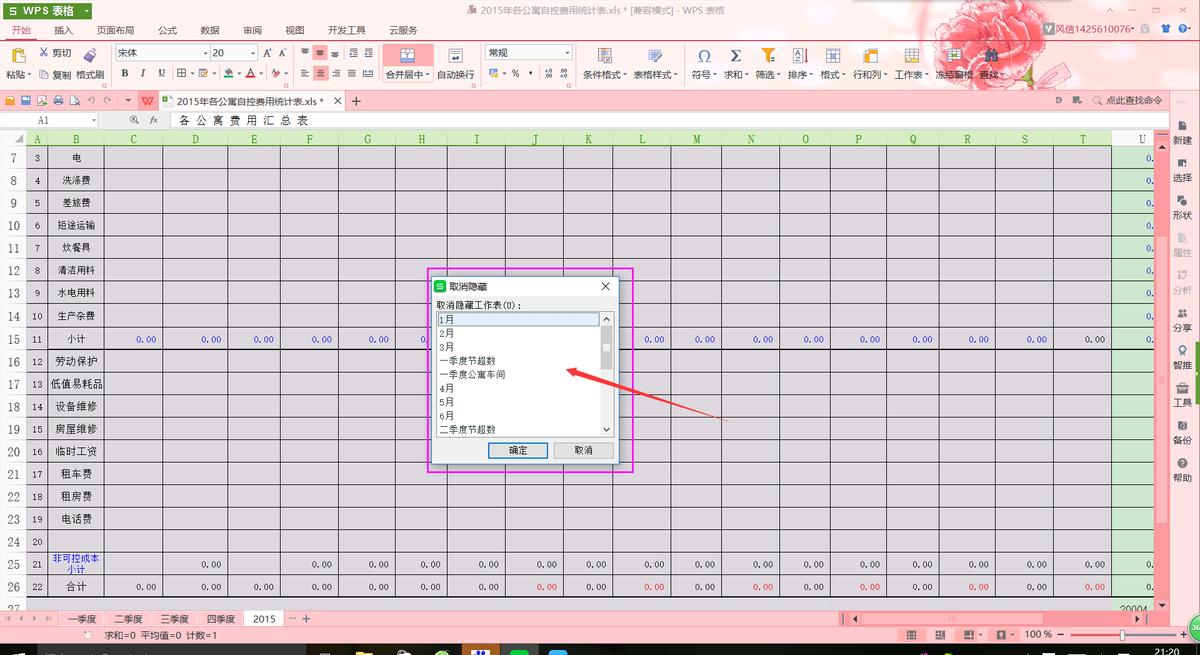Click the zoom slider in status bar

pos(1122,635)
